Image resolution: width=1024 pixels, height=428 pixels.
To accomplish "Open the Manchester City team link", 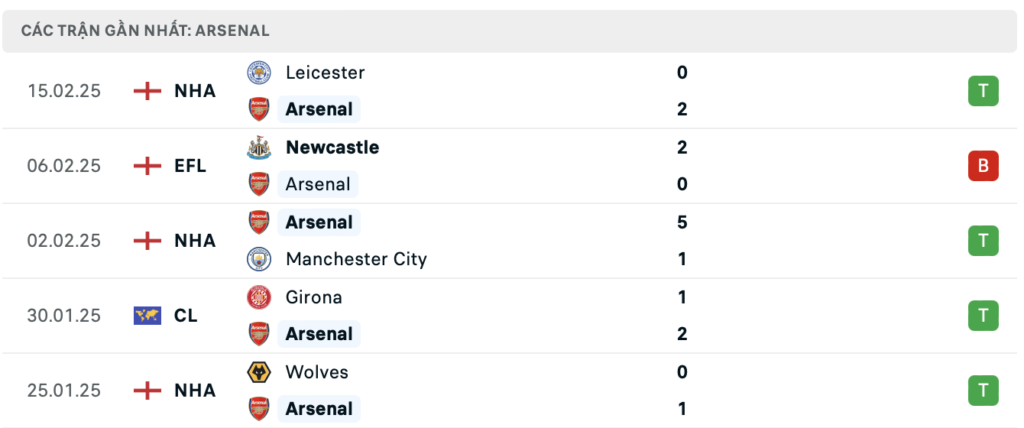I will pos(356,259).
